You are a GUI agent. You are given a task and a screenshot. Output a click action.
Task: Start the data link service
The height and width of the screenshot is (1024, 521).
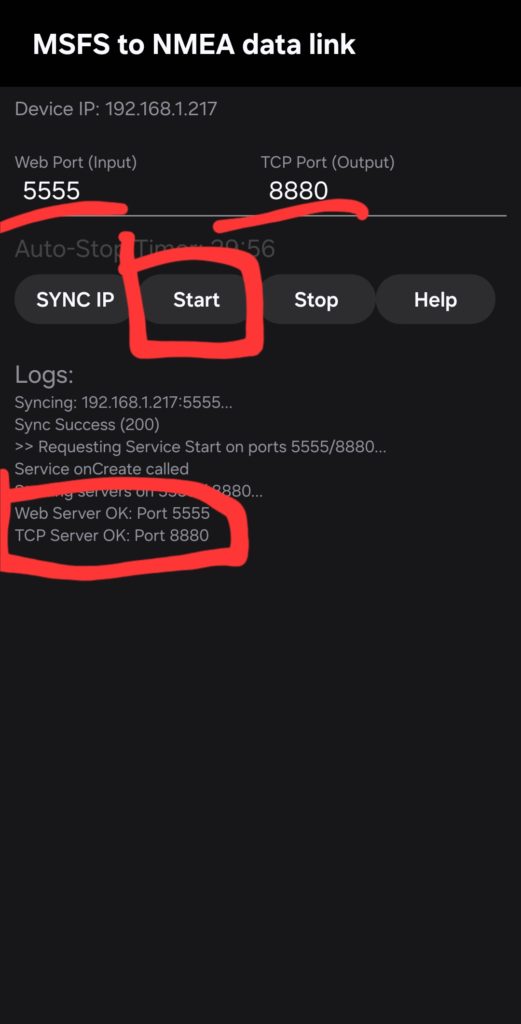(x=196, y=300)
